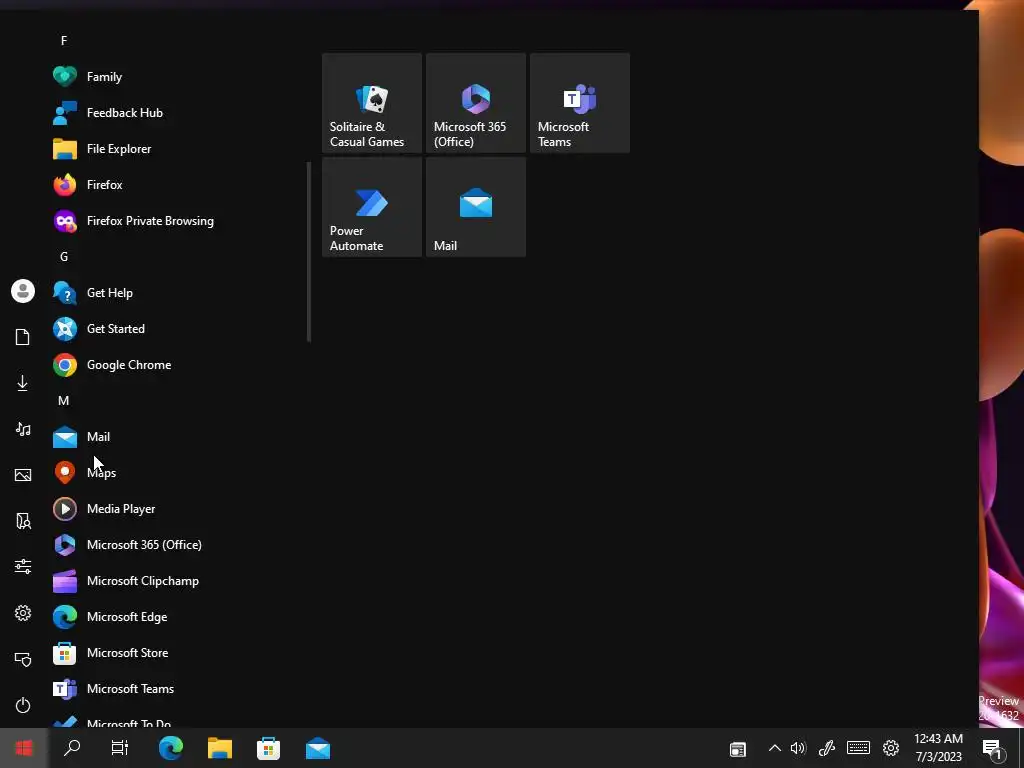Open File Explorer from taskbar
Viewport: 1024px width, 768px height.
220,748
